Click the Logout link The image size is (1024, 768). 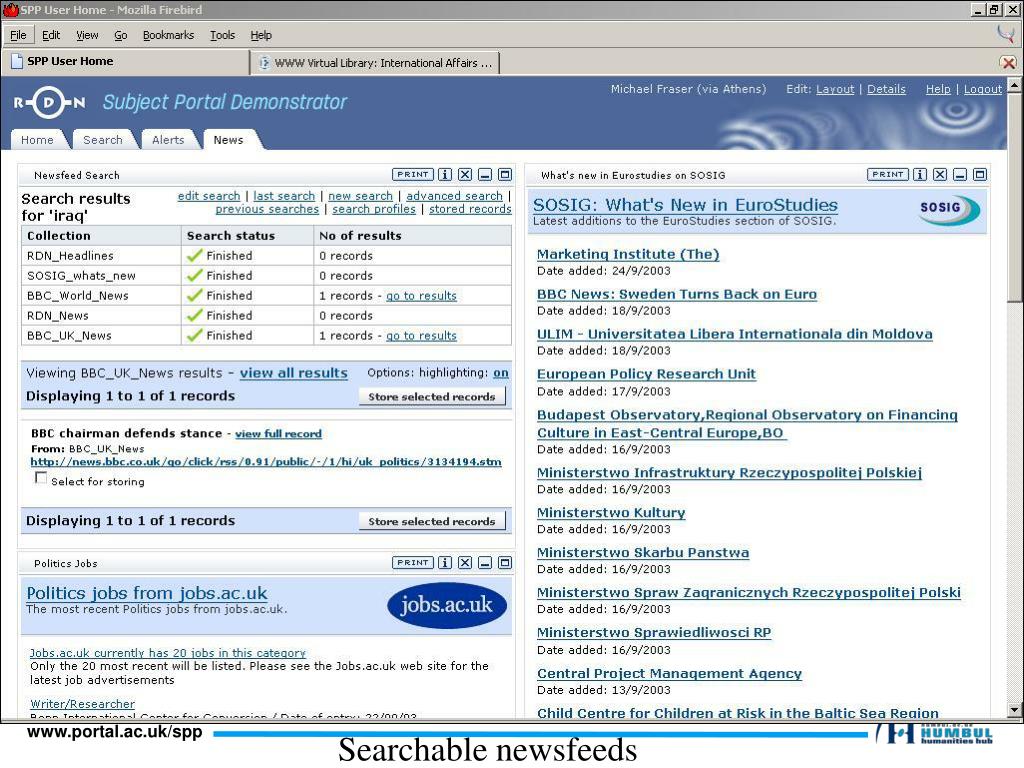983,89
